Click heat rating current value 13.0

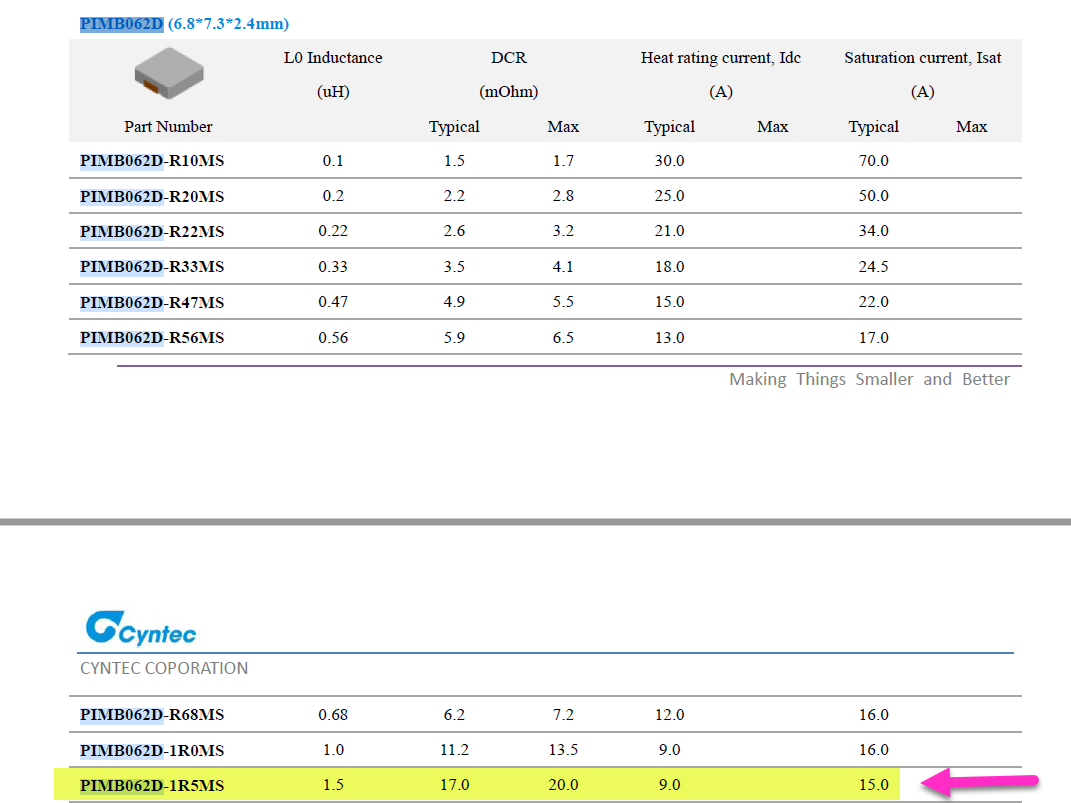pyautogui.click(x=669, y=338)
